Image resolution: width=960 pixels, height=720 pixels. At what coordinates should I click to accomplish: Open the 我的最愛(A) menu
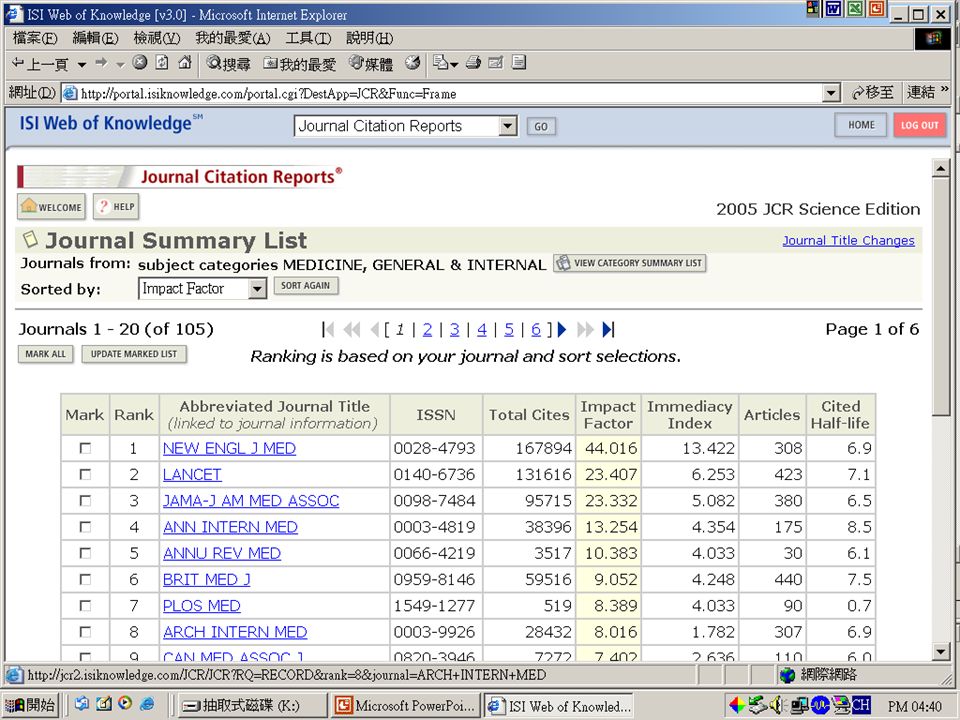pos(233,38)
